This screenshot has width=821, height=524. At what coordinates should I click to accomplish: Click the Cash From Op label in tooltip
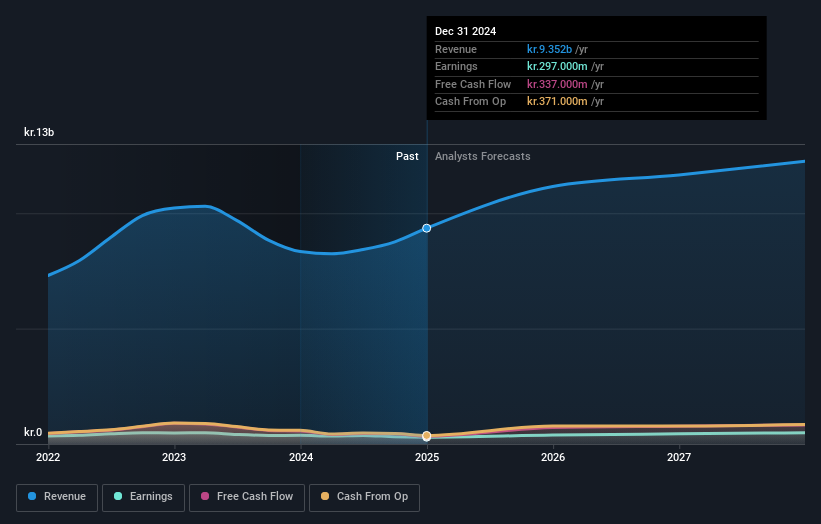[x=470, y=102]
